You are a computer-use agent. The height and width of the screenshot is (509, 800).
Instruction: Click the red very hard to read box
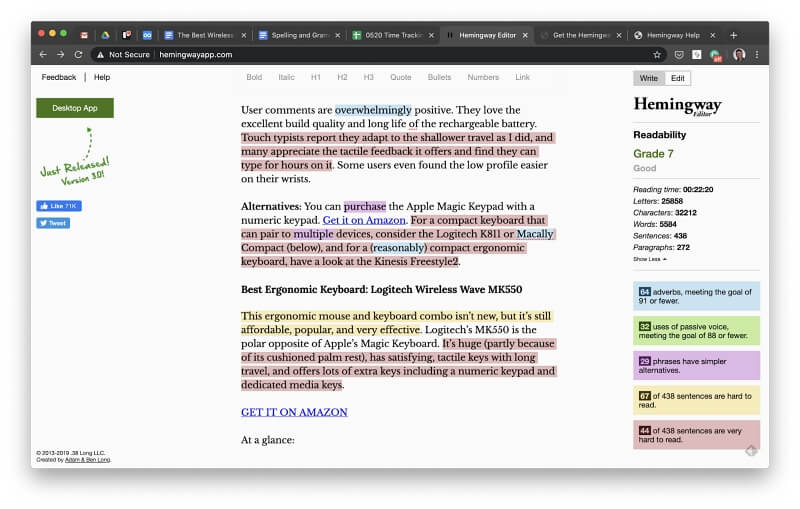pyautogui.click(x=696, y=435)
